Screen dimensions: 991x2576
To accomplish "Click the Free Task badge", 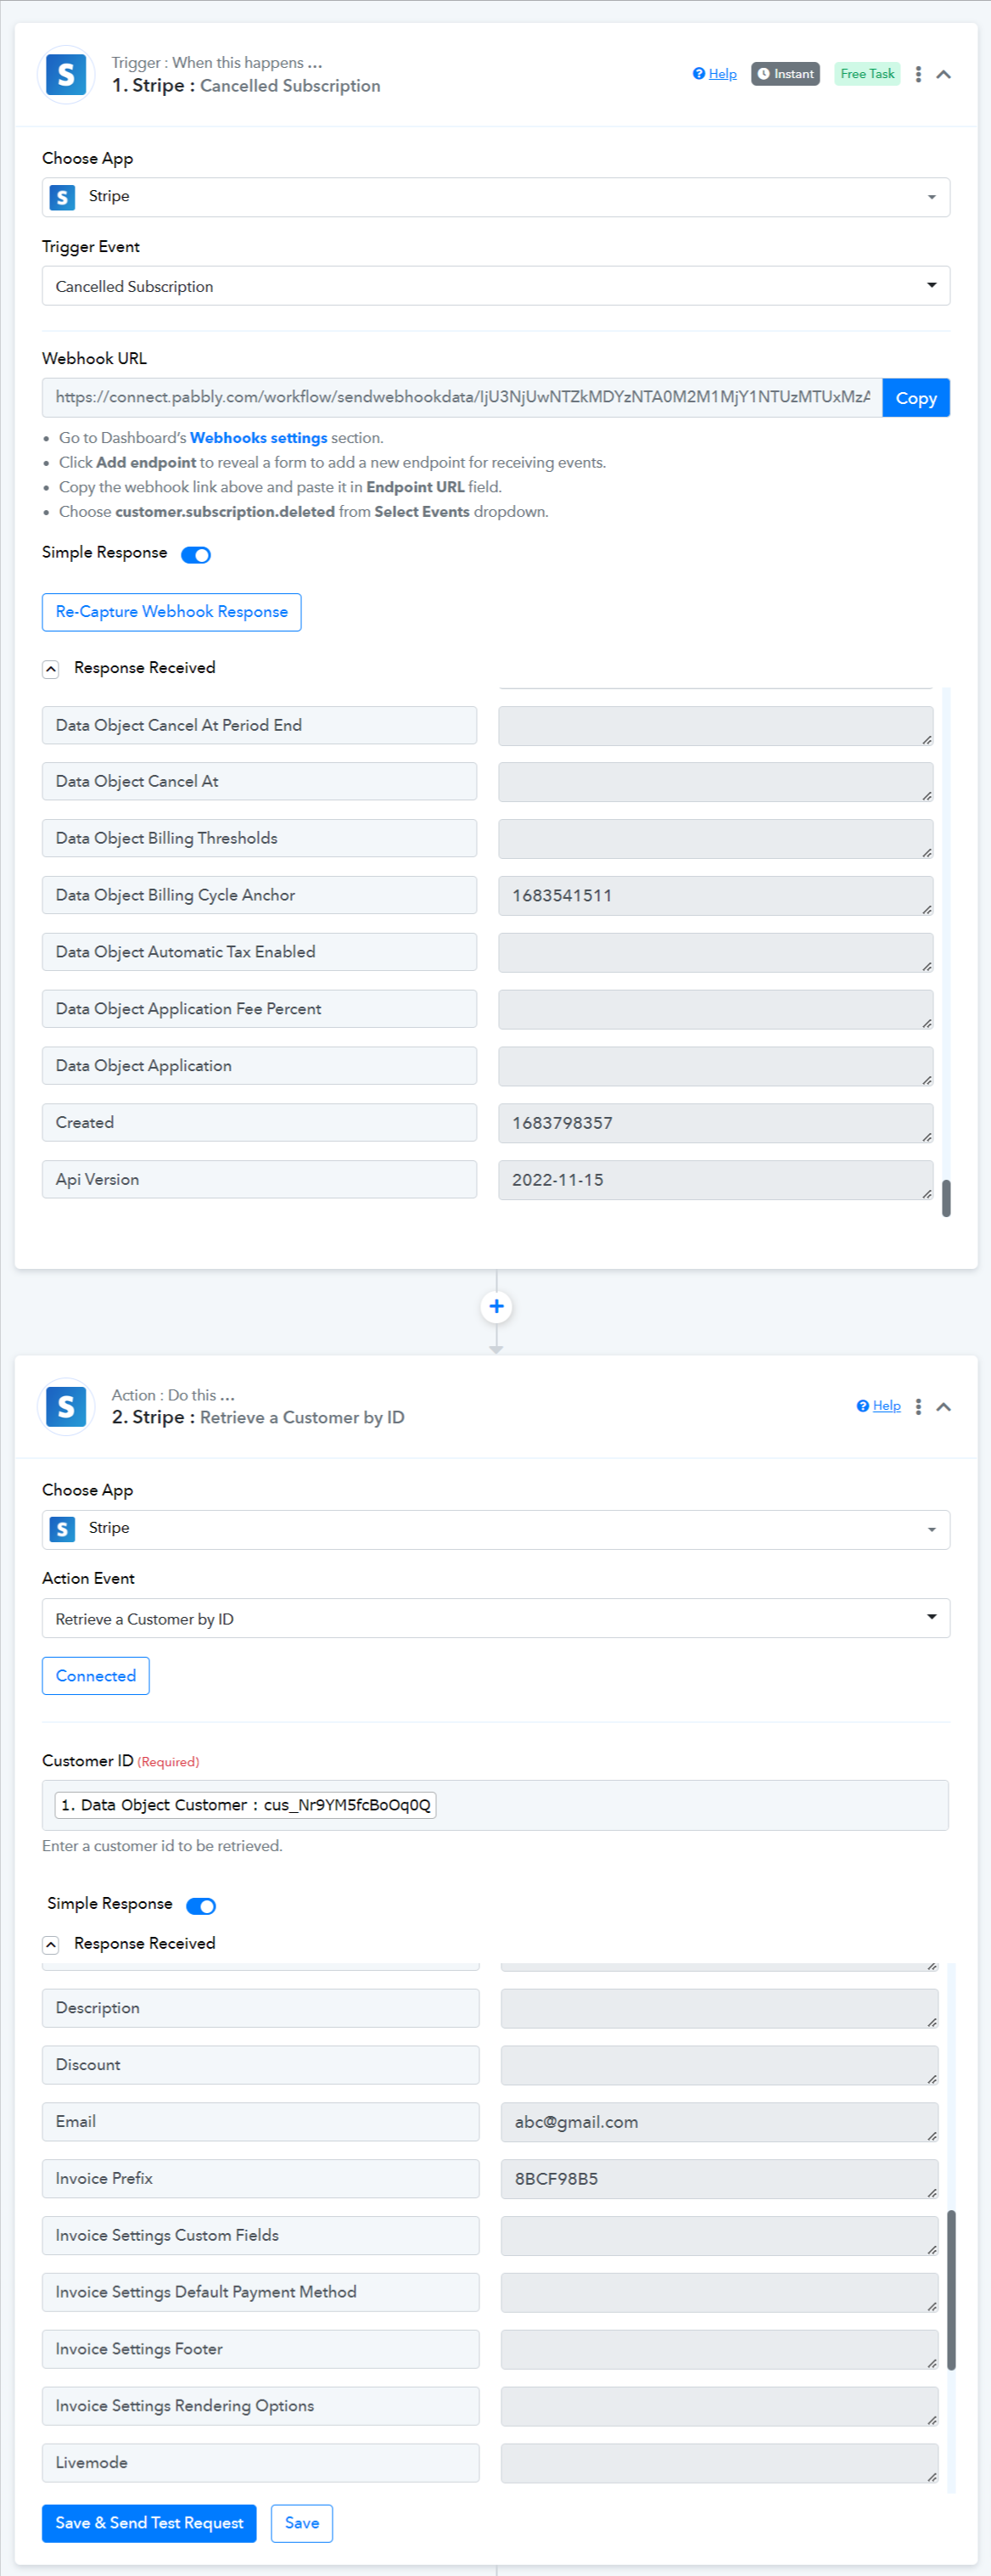I will click(867, 74).
